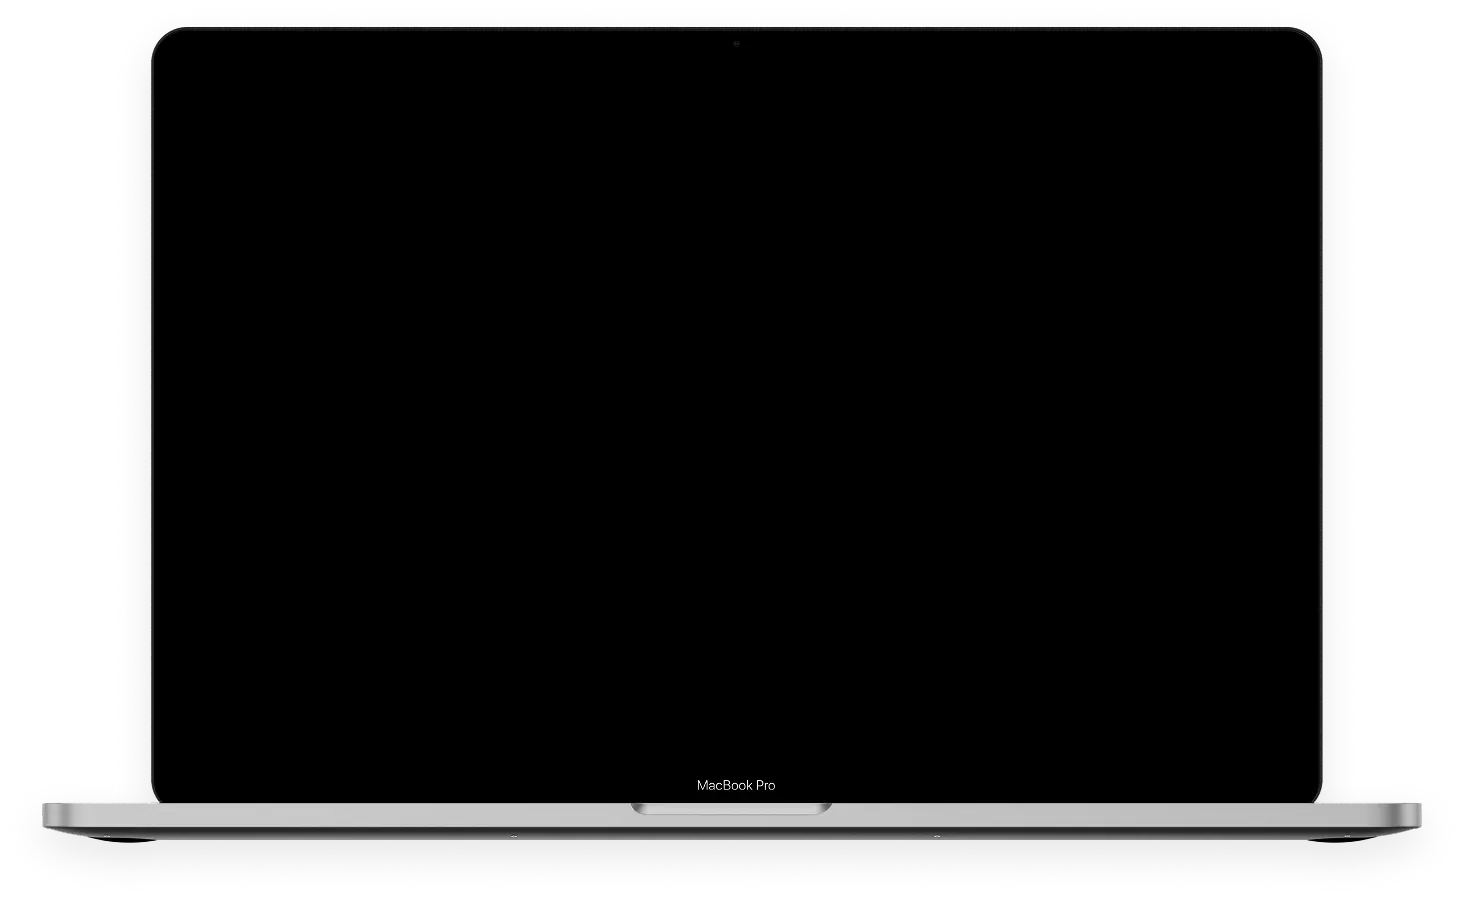Click the left end of the silver base

pyautogui.click(x=50, y=816)
